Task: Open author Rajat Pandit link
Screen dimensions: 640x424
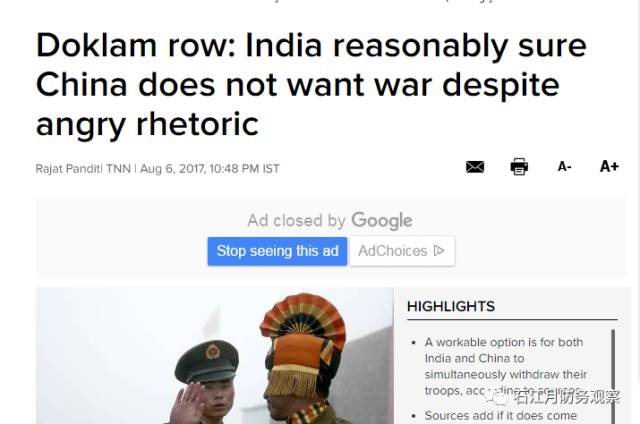Action: (69, 169)
